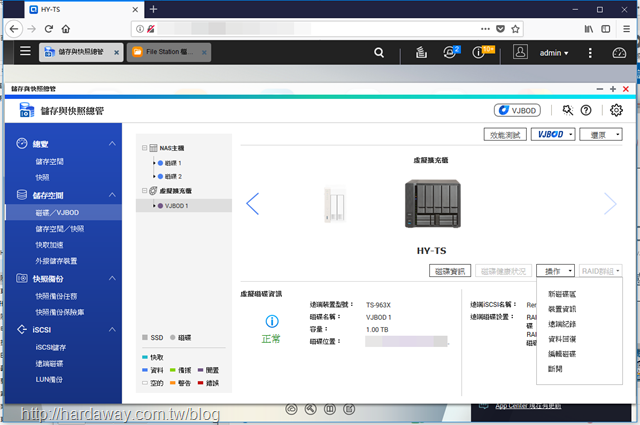Viewport: 640px width, 425px height.
Task: Close the File Station taskbar tab
Action: pyautogui.click(x=204, y=53)
